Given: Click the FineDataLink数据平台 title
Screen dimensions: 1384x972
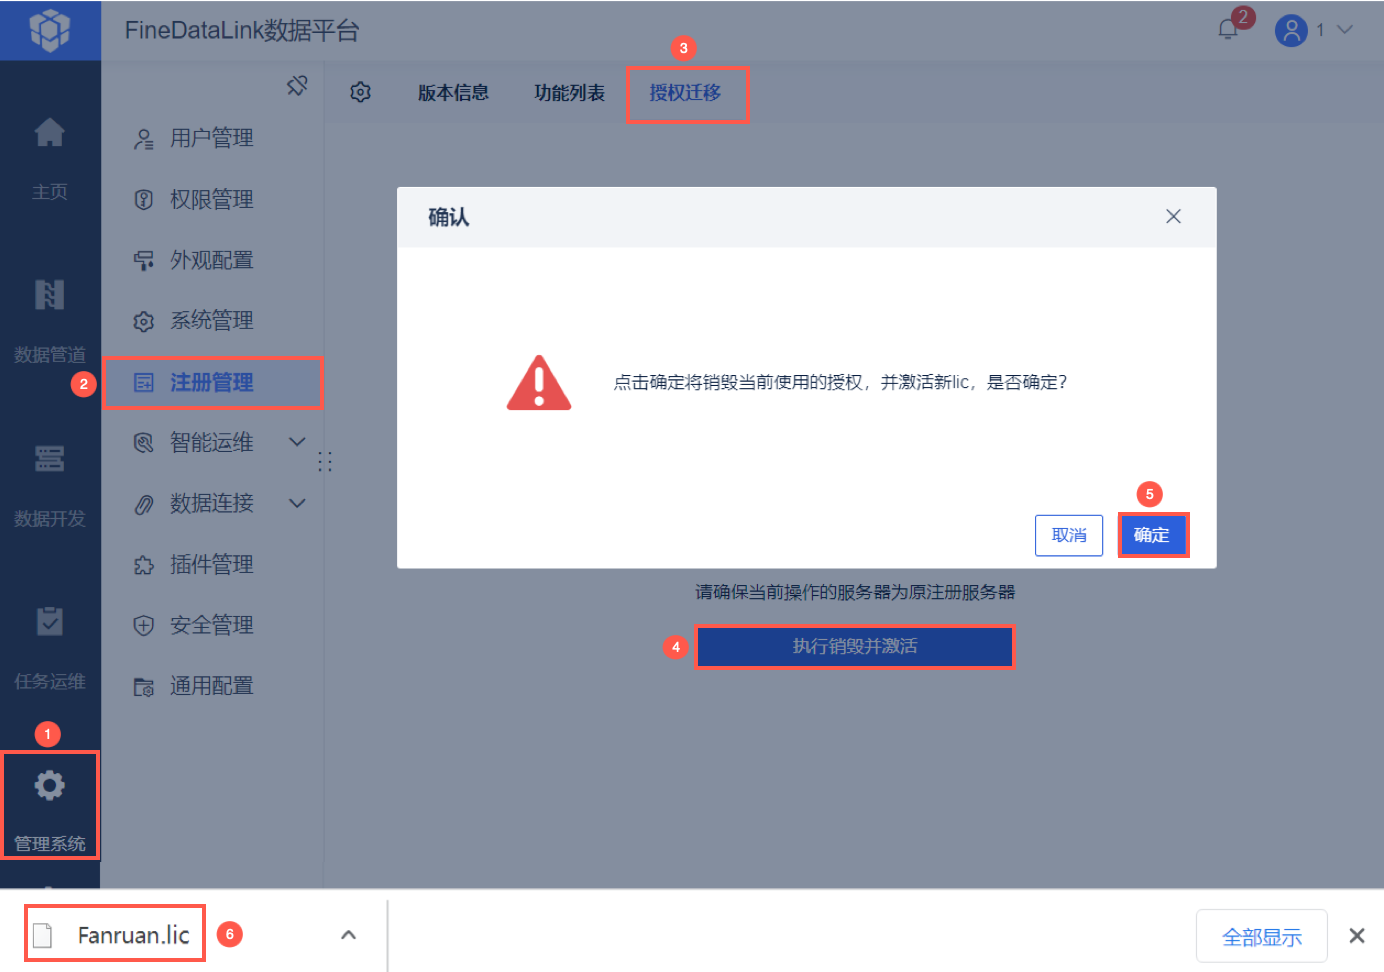Looking at the screenshot, I should [242, 30].
